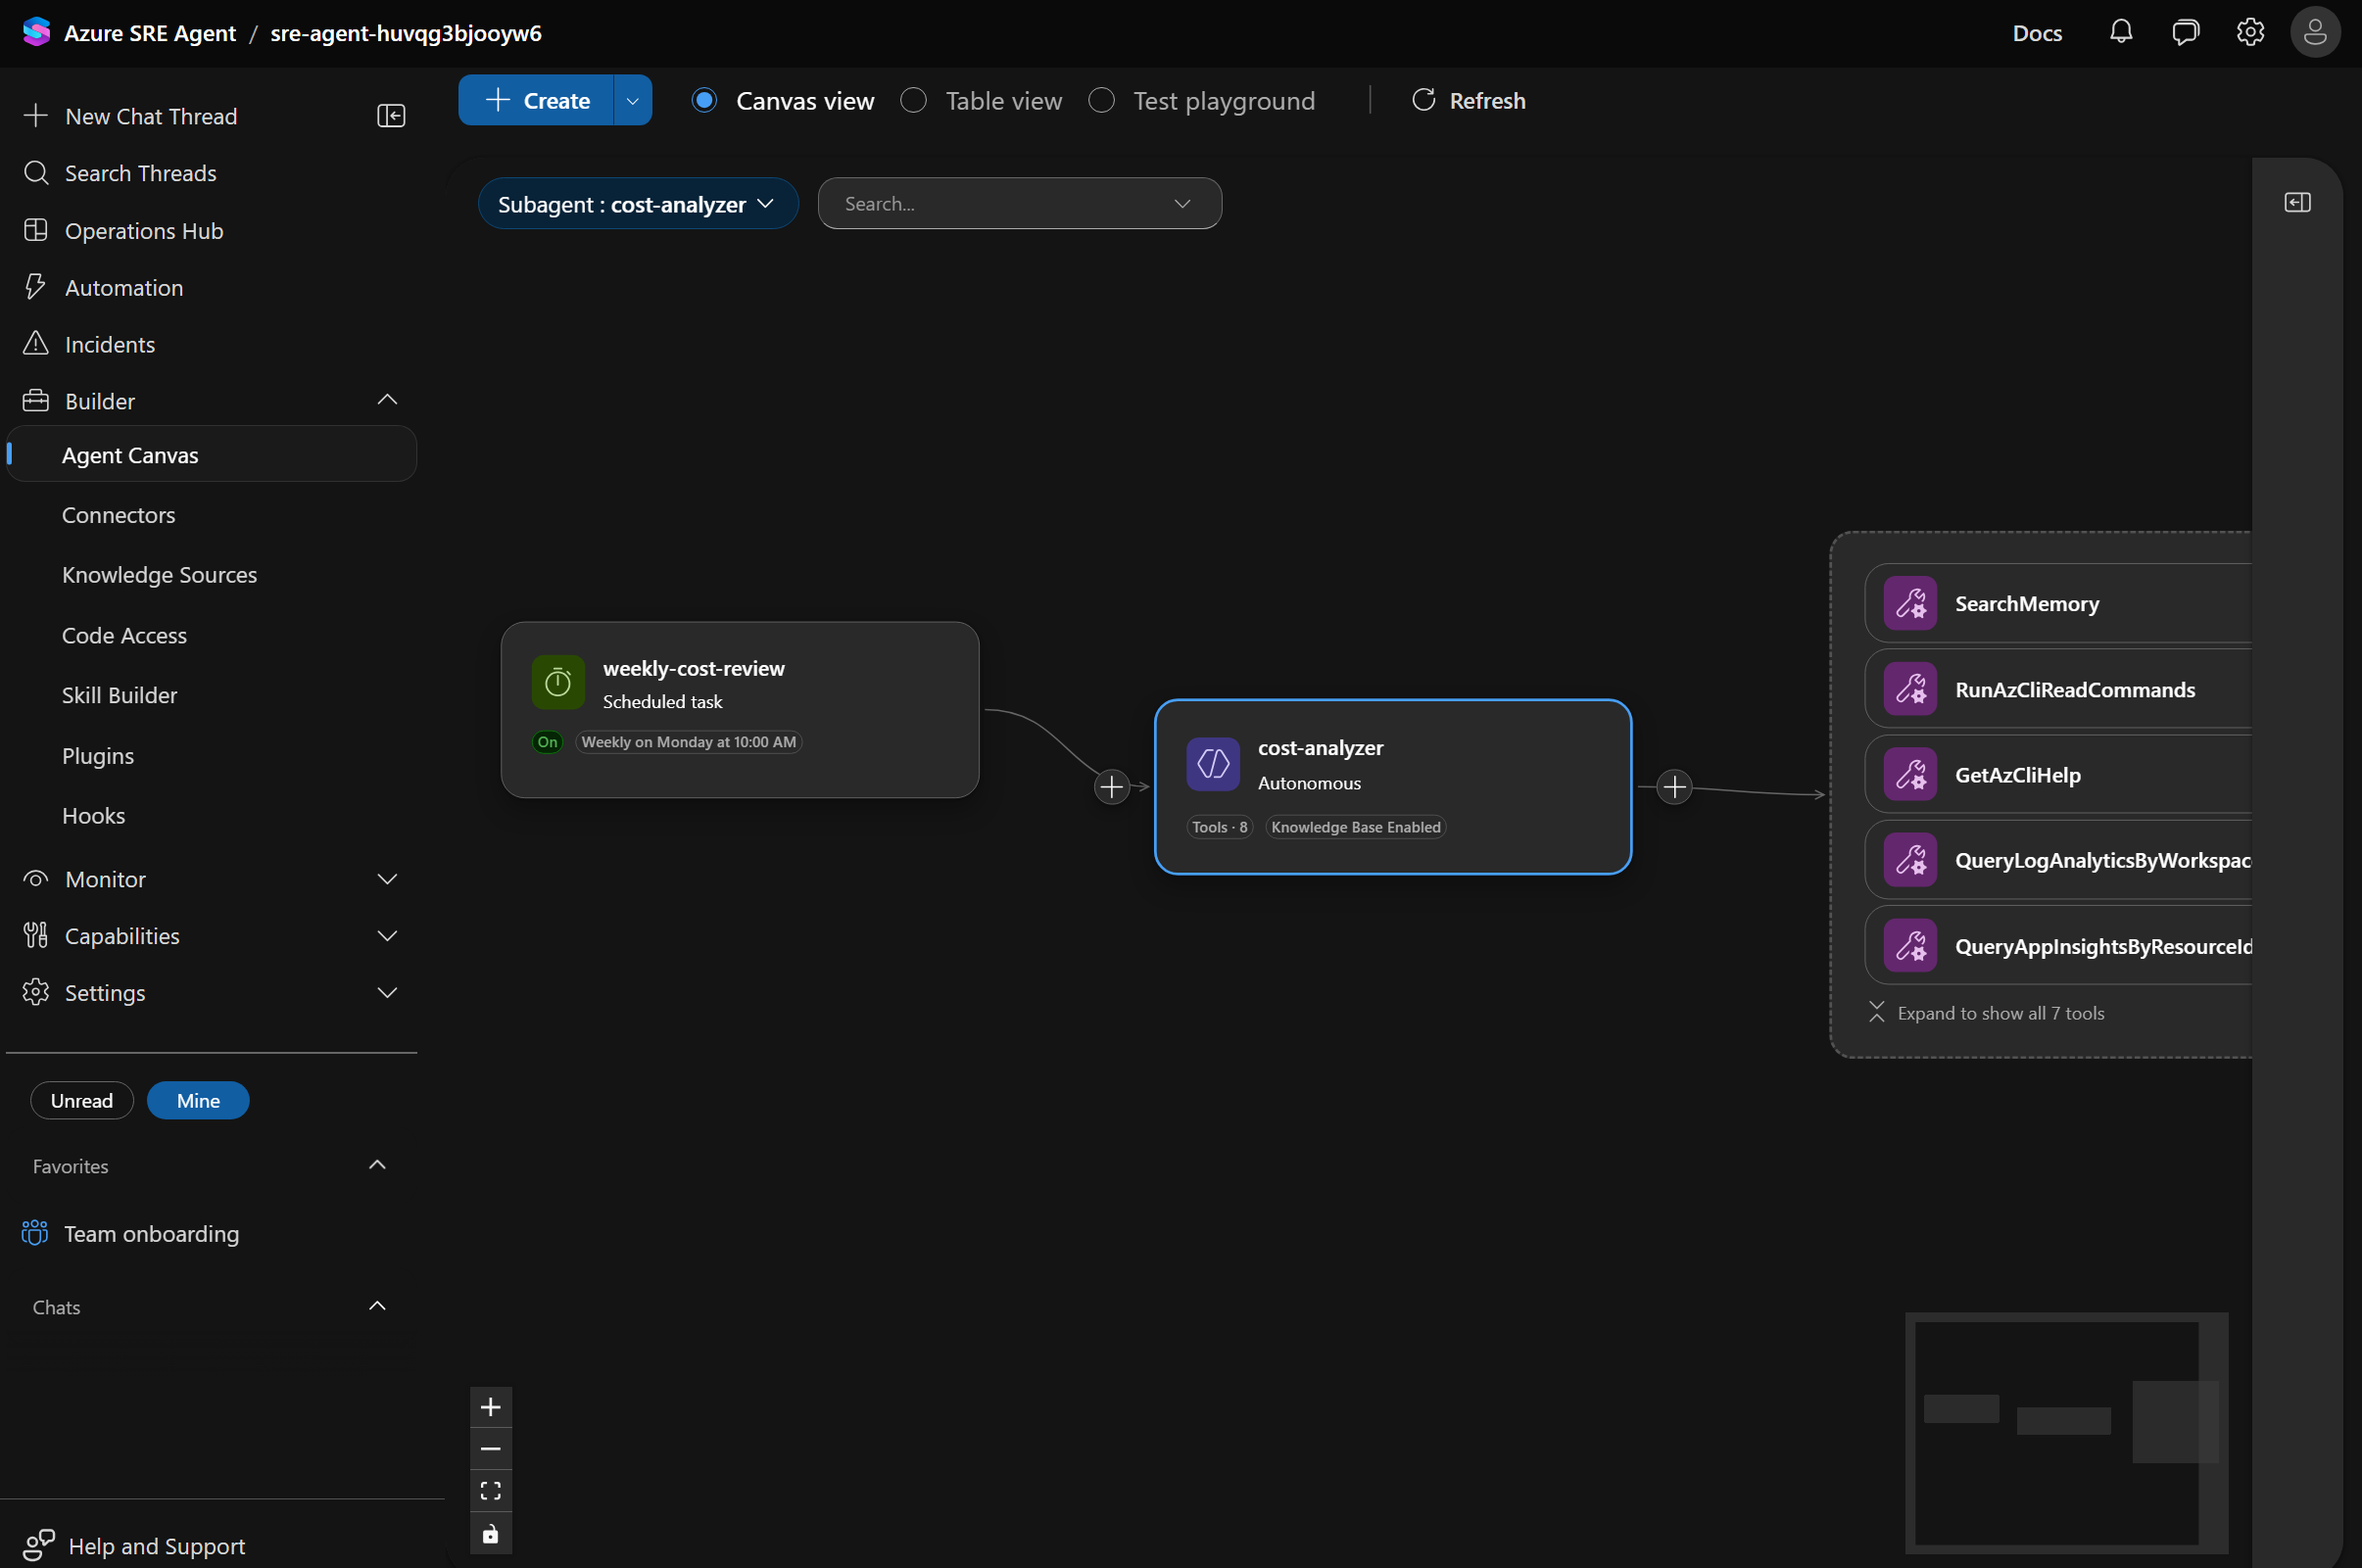Toggle the Mine filter pill
Image resolution: width=2362 pixels, height=1568 pixels.
198,1100
